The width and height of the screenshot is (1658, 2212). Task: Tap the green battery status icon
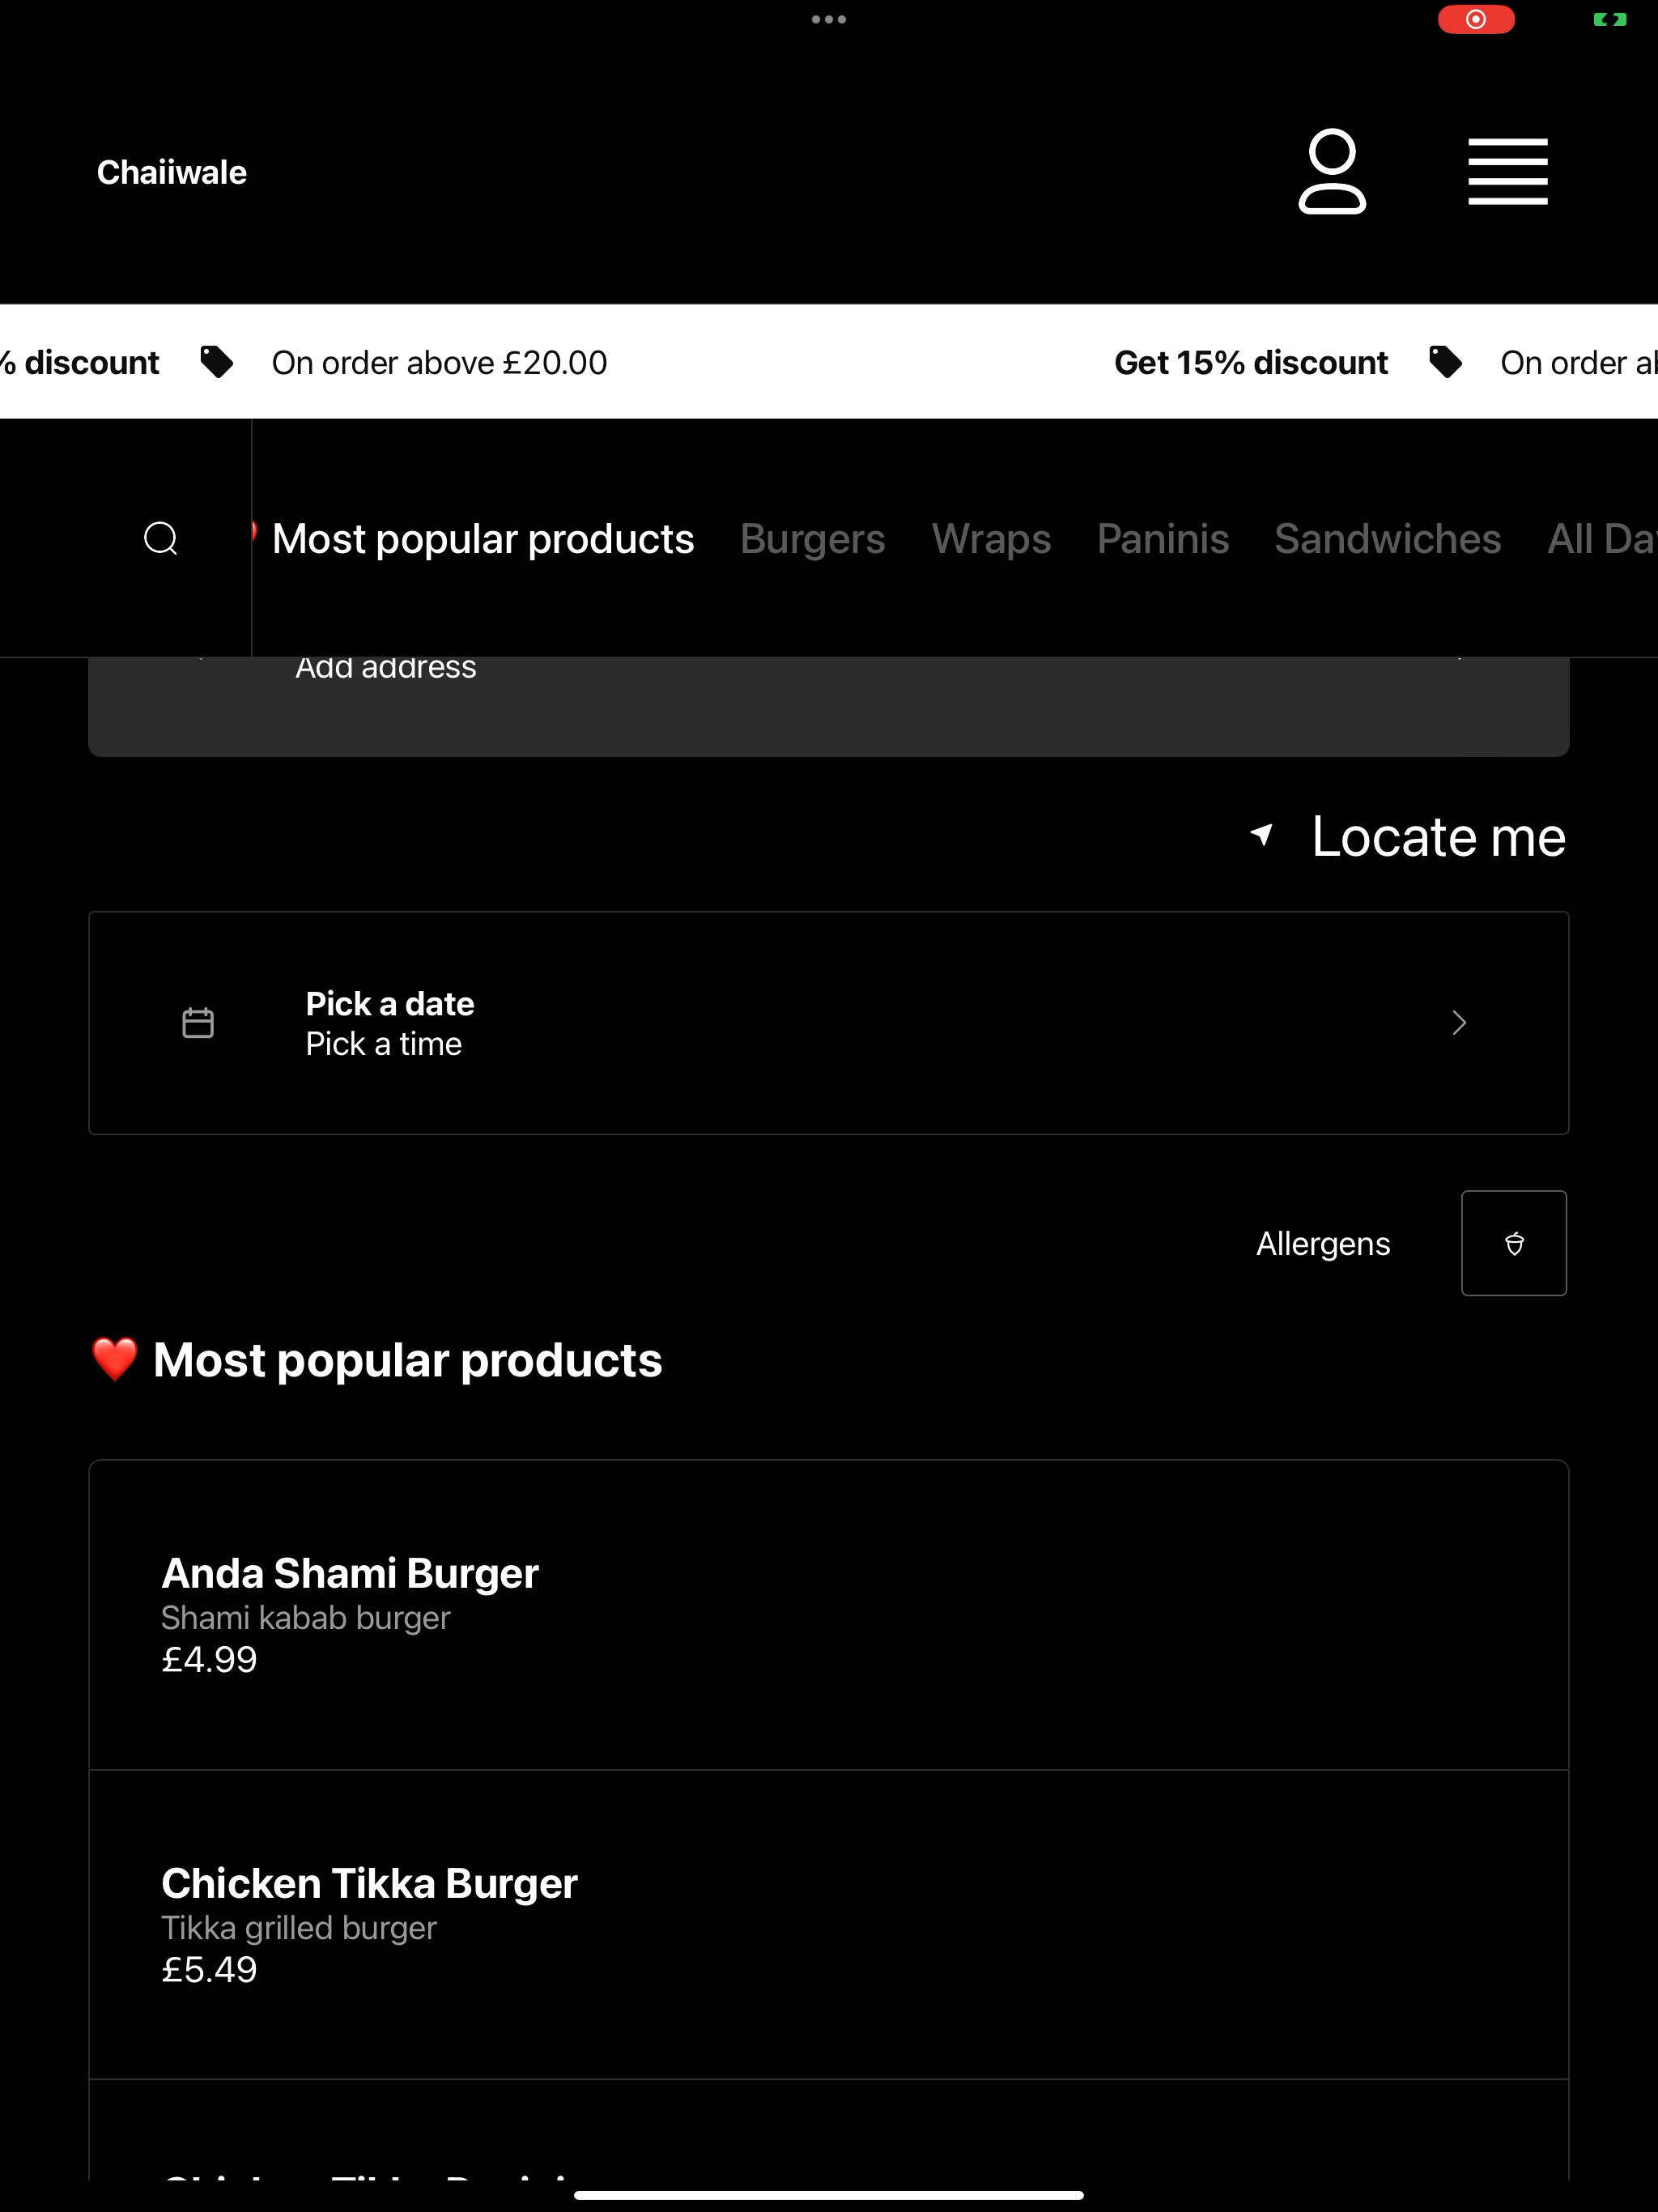1610,19
